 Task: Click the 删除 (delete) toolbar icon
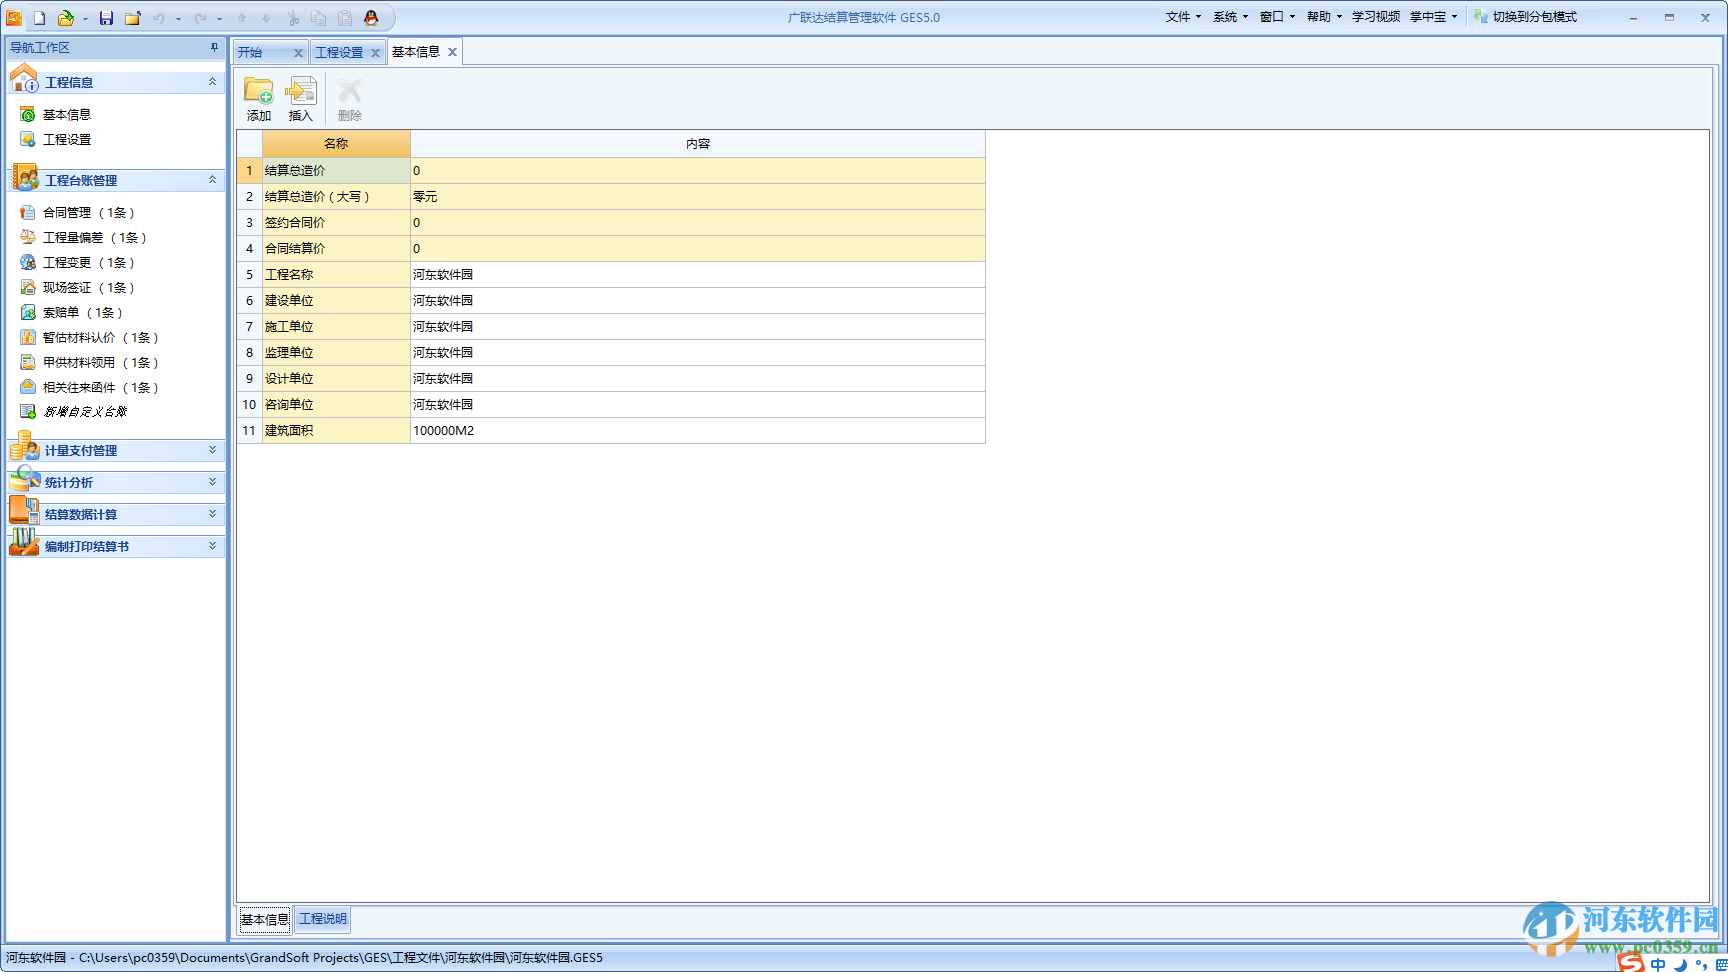pos(349,99)
